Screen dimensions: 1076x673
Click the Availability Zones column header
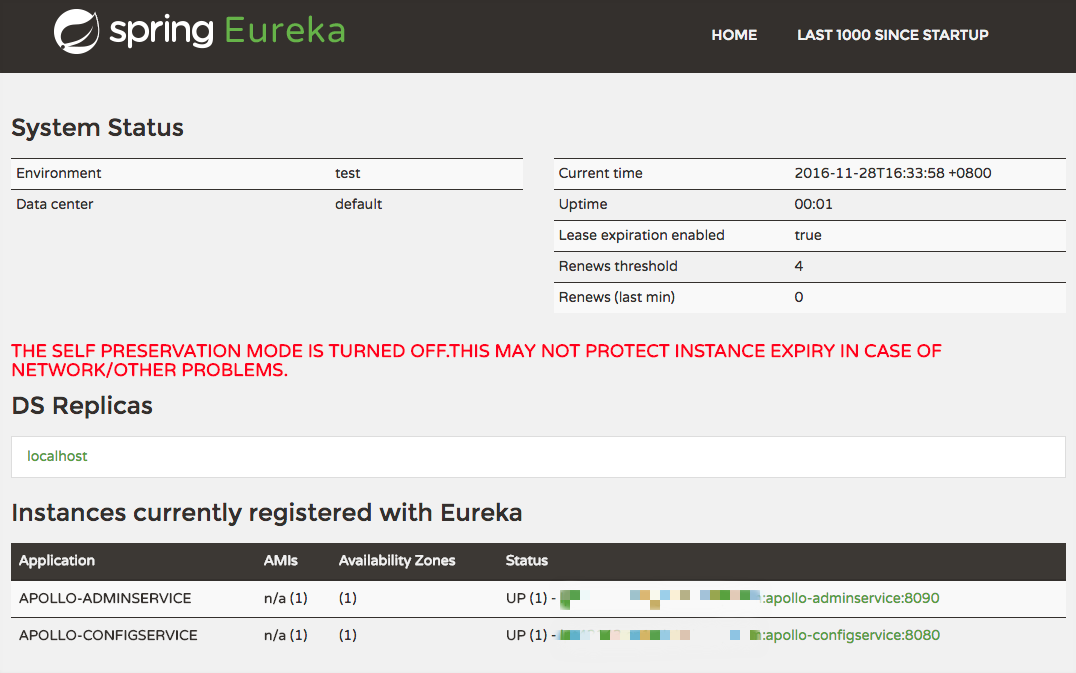(x=397, y=560)
